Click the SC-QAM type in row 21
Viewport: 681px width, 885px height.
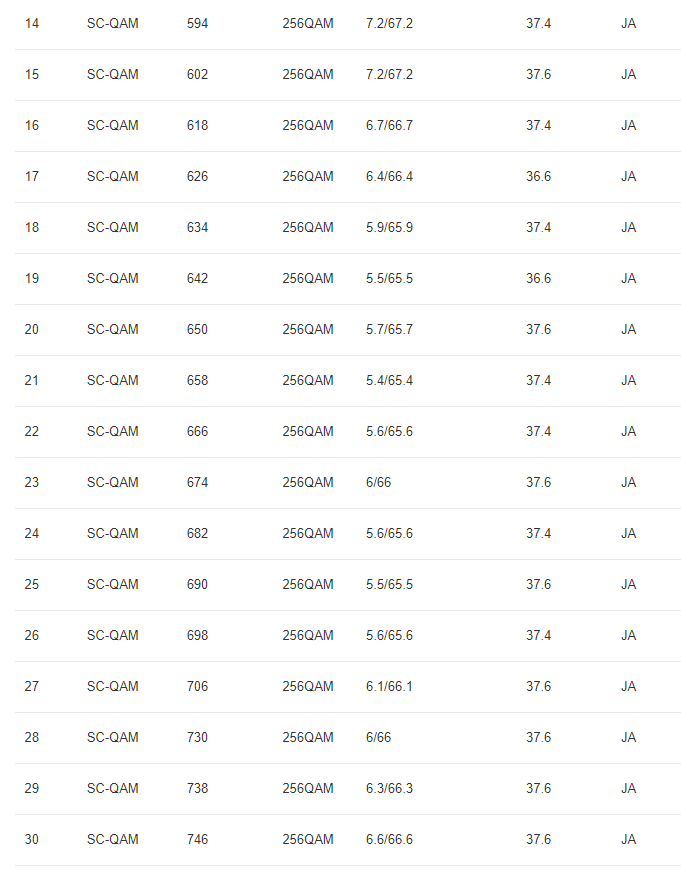pos(112,380)
